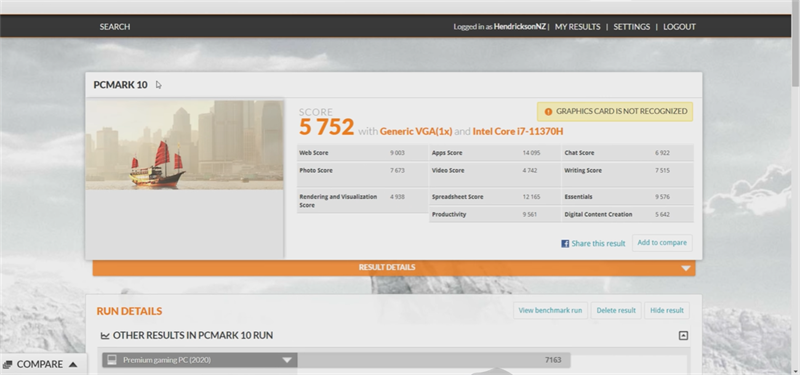Click the Rendering and Visualization Score row

(362, 201)
